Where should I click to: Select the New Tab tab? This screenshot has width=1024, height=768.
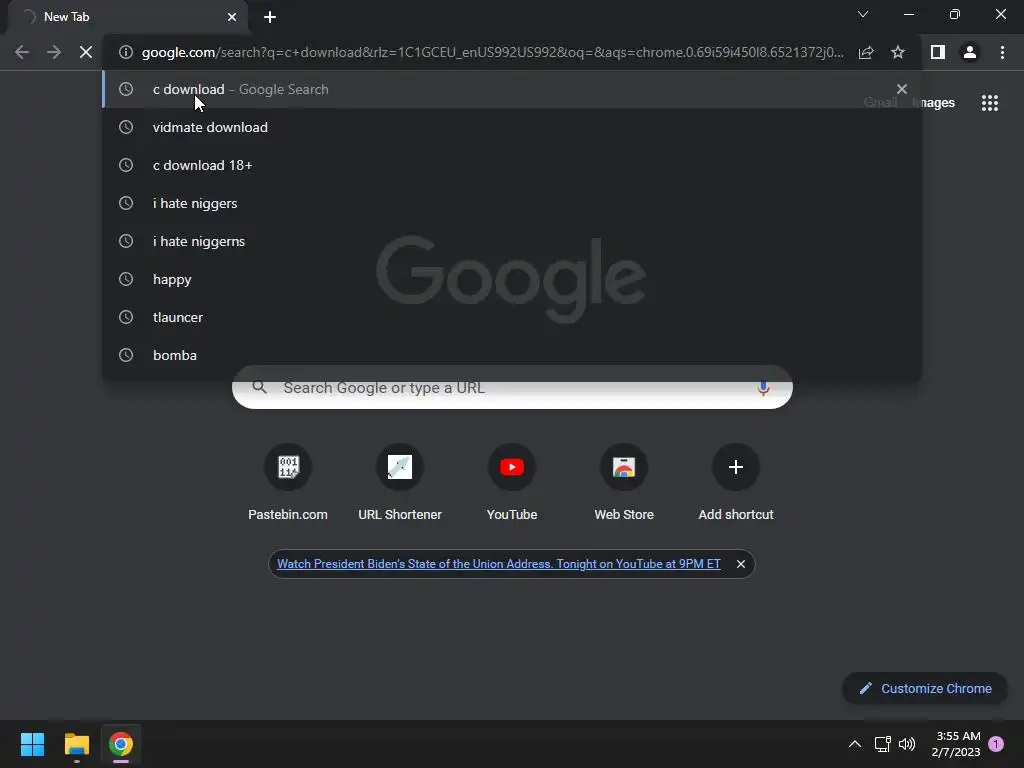pos(127,17)
